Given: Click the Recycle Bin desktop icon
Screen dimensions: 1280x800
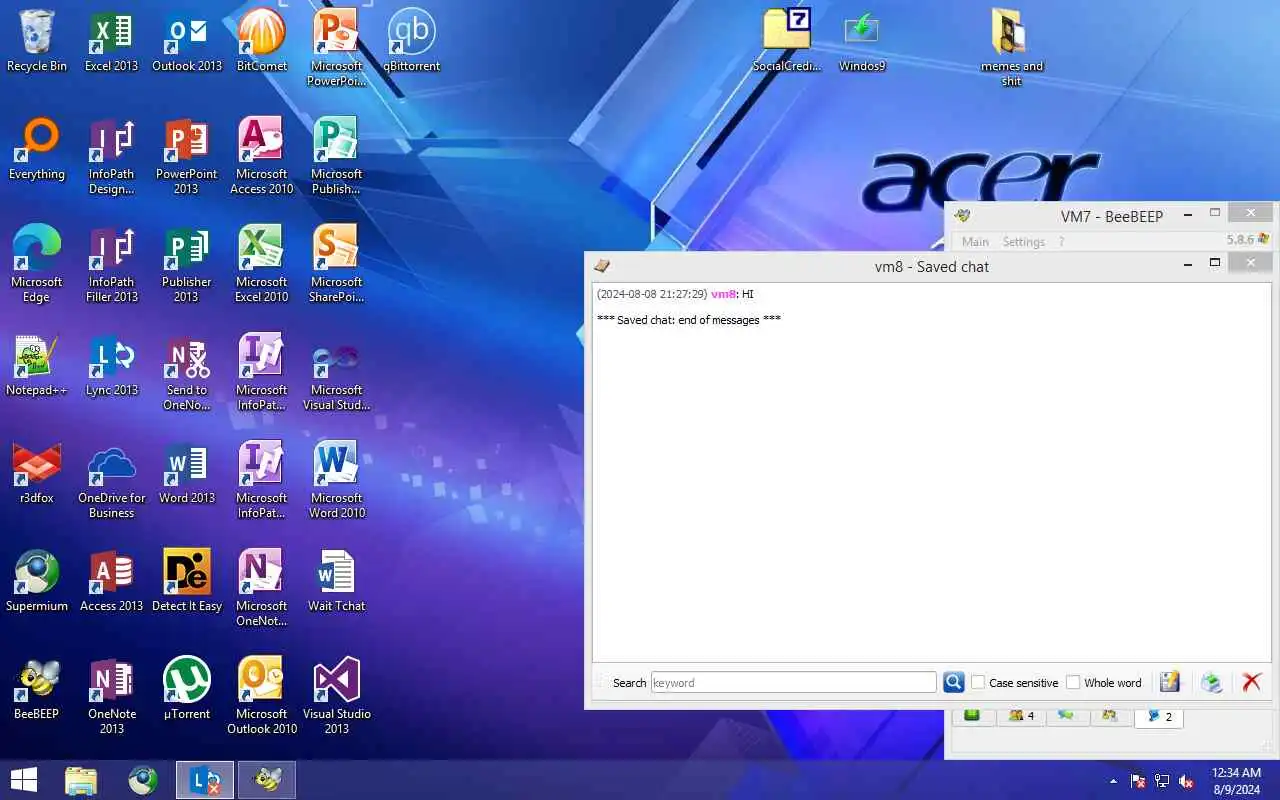Looking at the screenshot, I should (37, 41).
